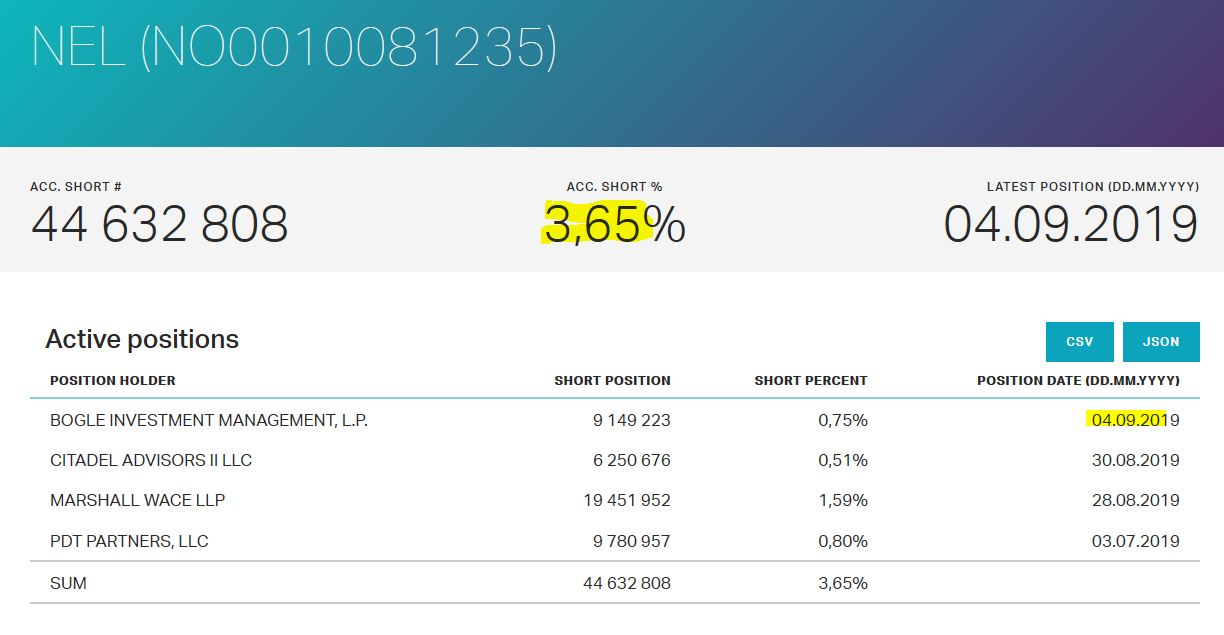Viewport: 1224px width, 635px height.
Task: Click the latest position date 04.09.2019 heading
Action: pyautogui.click(x=1070, y=224)
